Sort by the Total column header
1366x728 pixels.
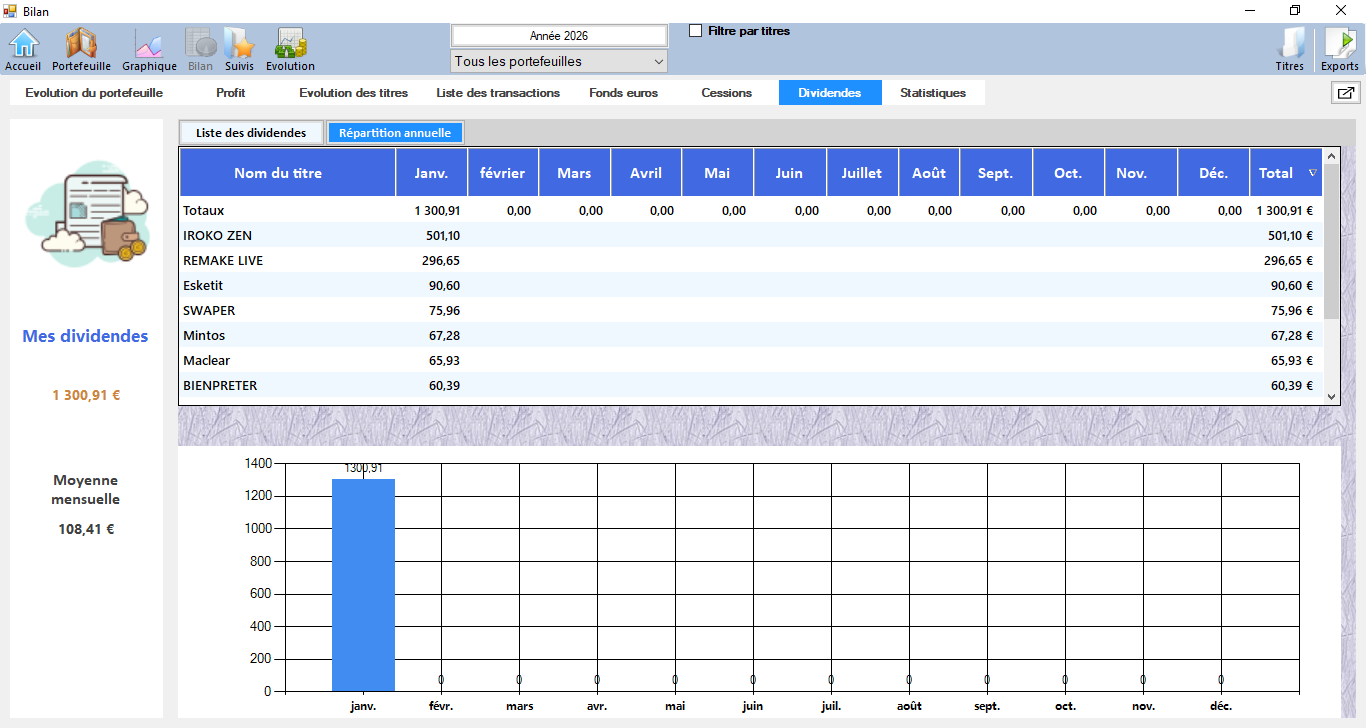tap(1285, 173)
